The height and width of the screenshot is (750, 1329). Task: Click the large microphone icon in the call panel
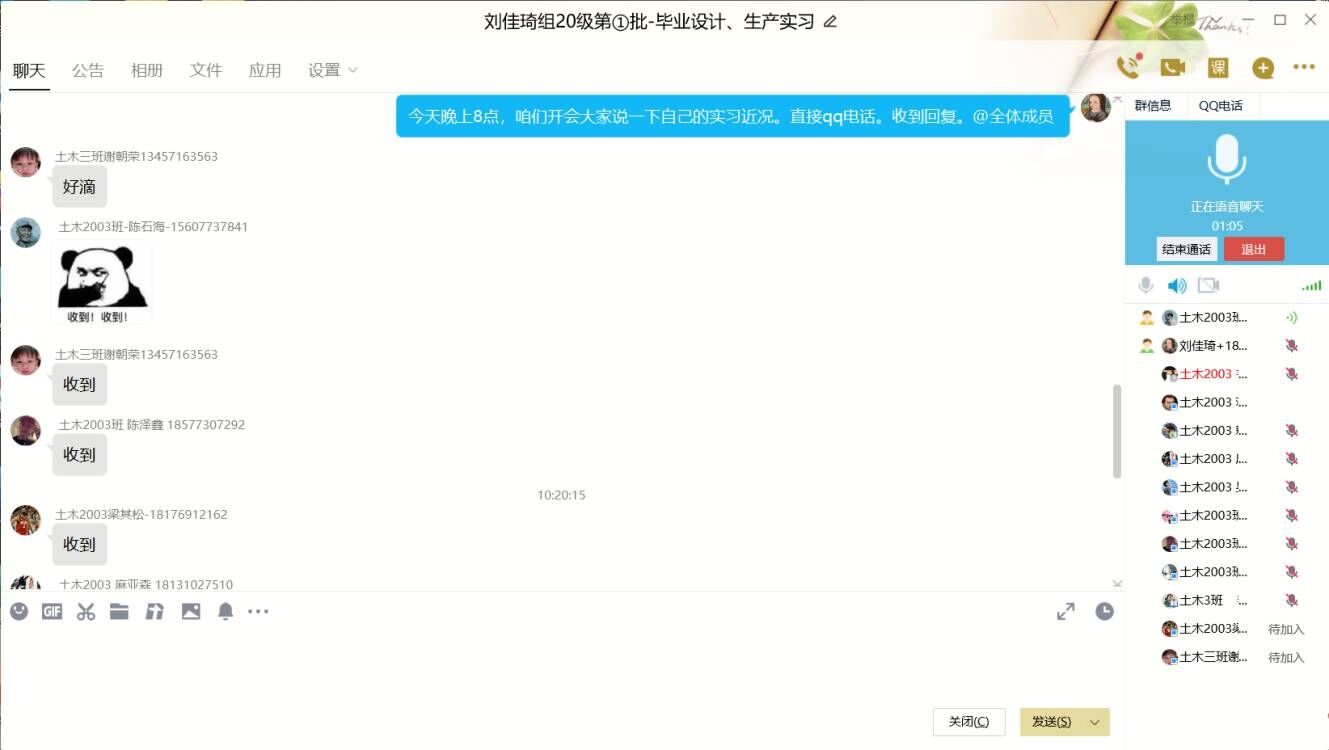(x=1226, y=159)
